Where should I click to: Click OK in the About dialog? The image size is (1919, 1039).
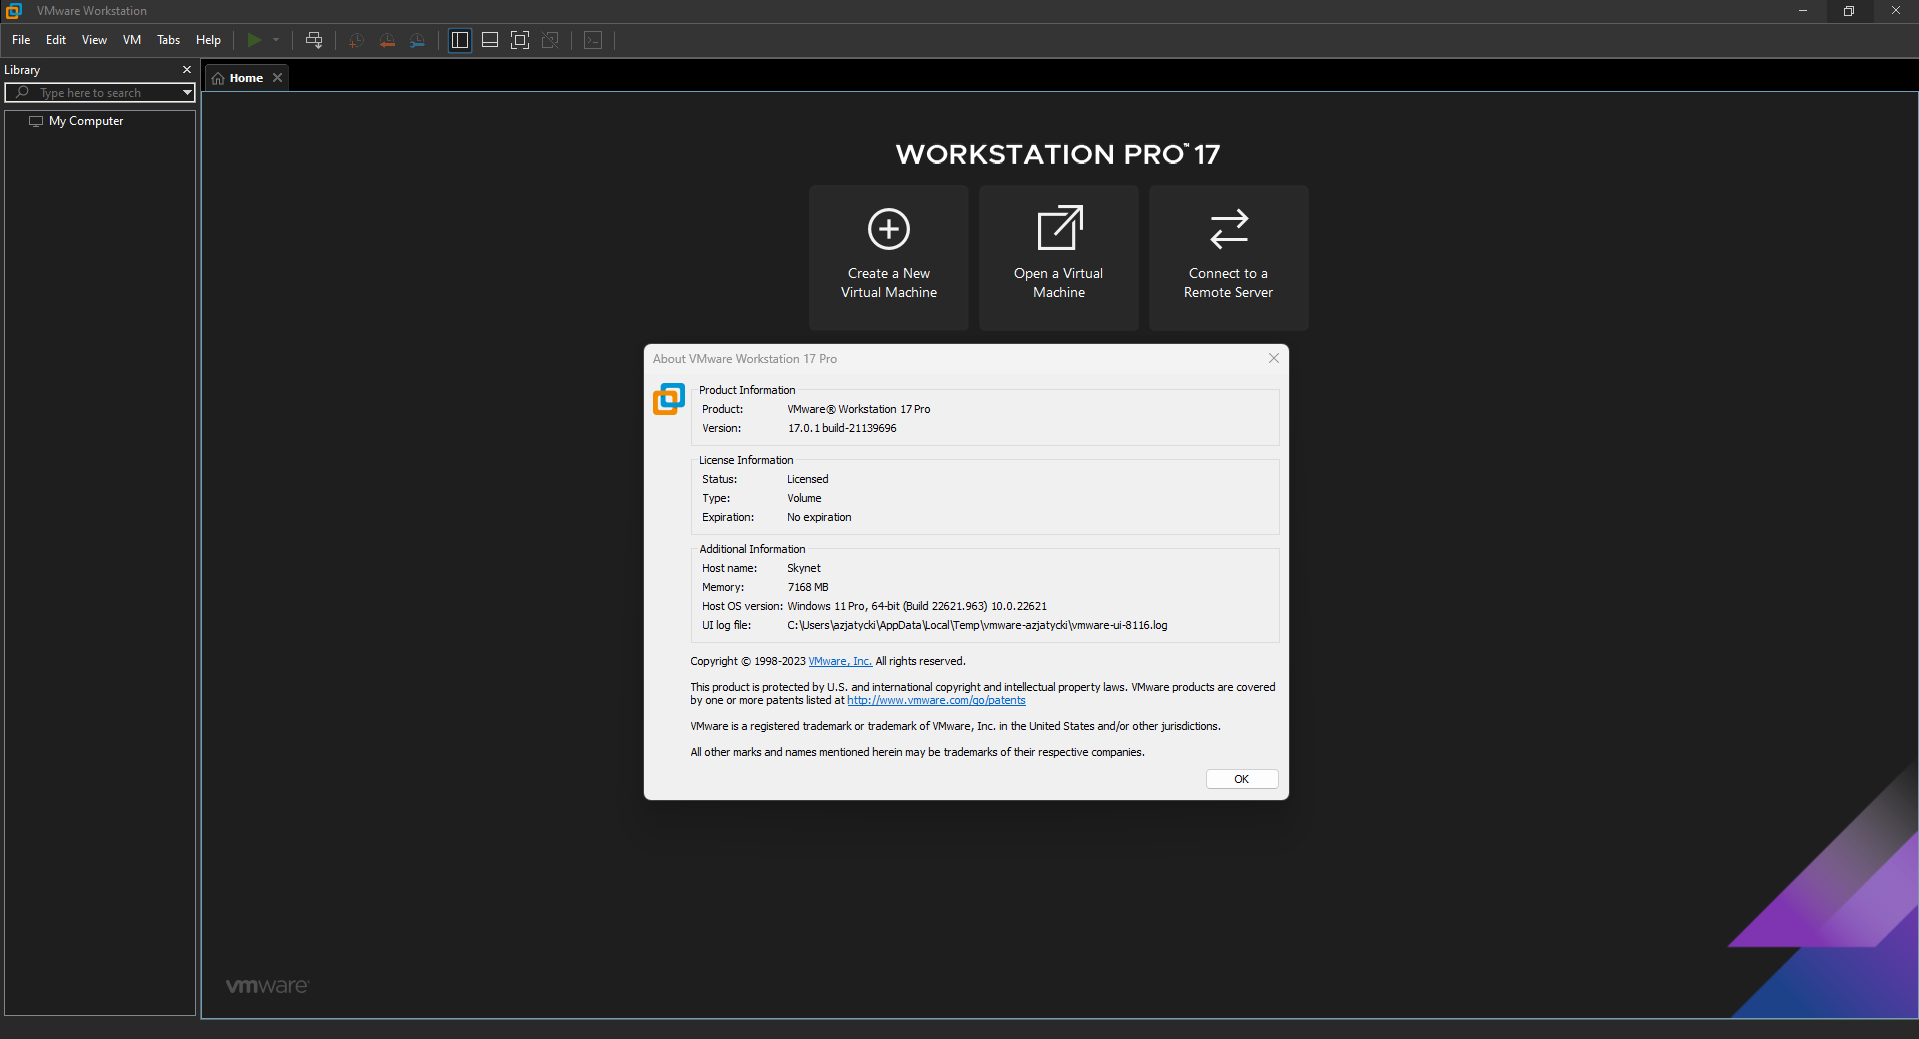tap(1242, 779)
